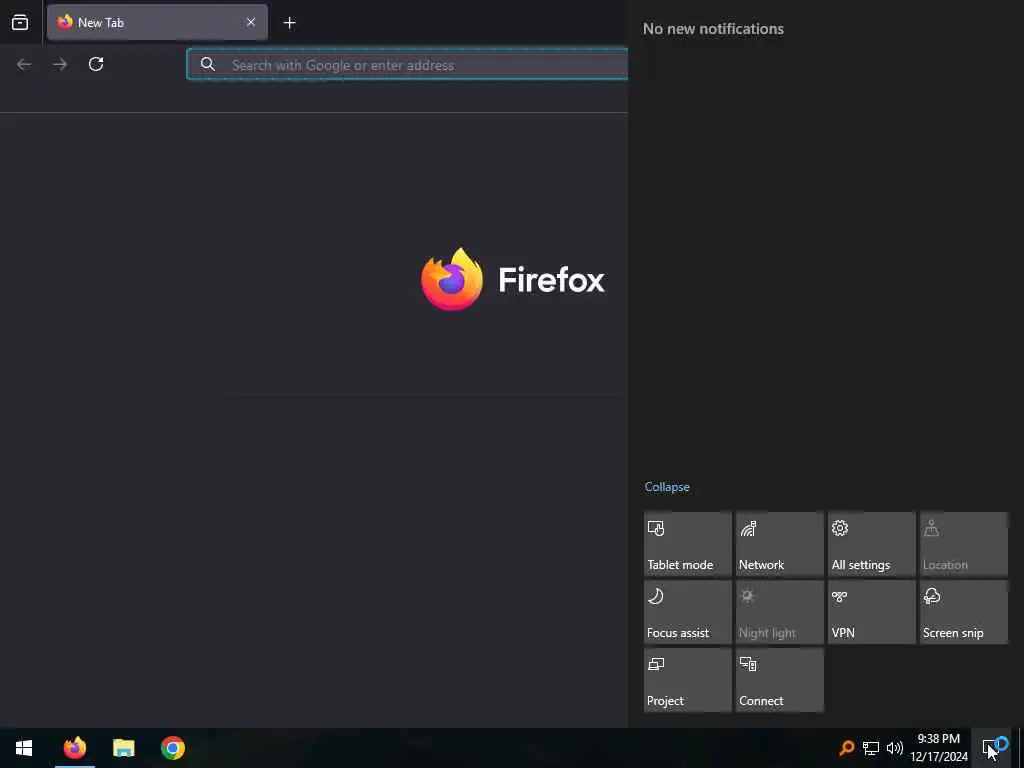Click Firefox icon in the taskbar
This screenshot has height=768, width=1024.
pyautogui.click(x=75, y=748)
